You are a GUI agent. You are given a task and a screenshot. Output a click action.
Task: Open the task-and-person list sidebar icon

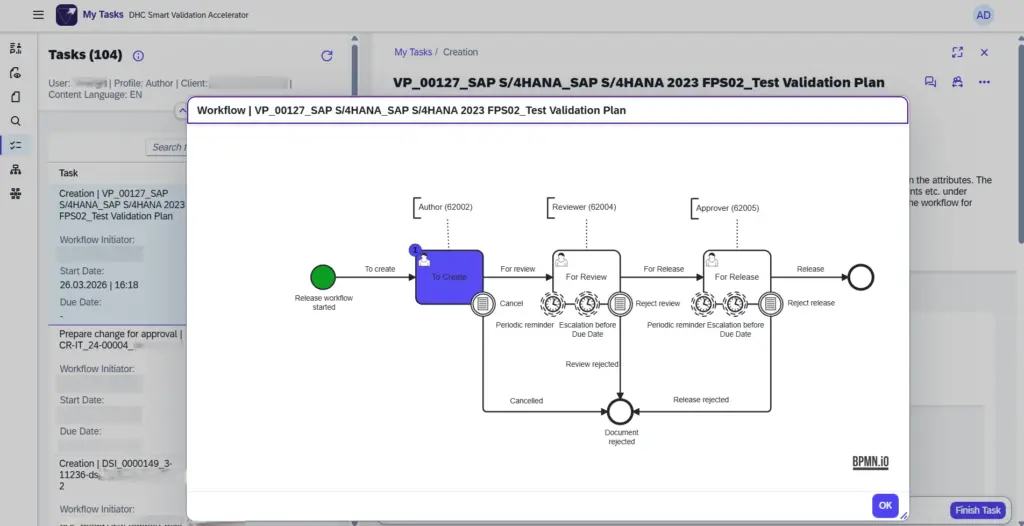click(16, 48)
